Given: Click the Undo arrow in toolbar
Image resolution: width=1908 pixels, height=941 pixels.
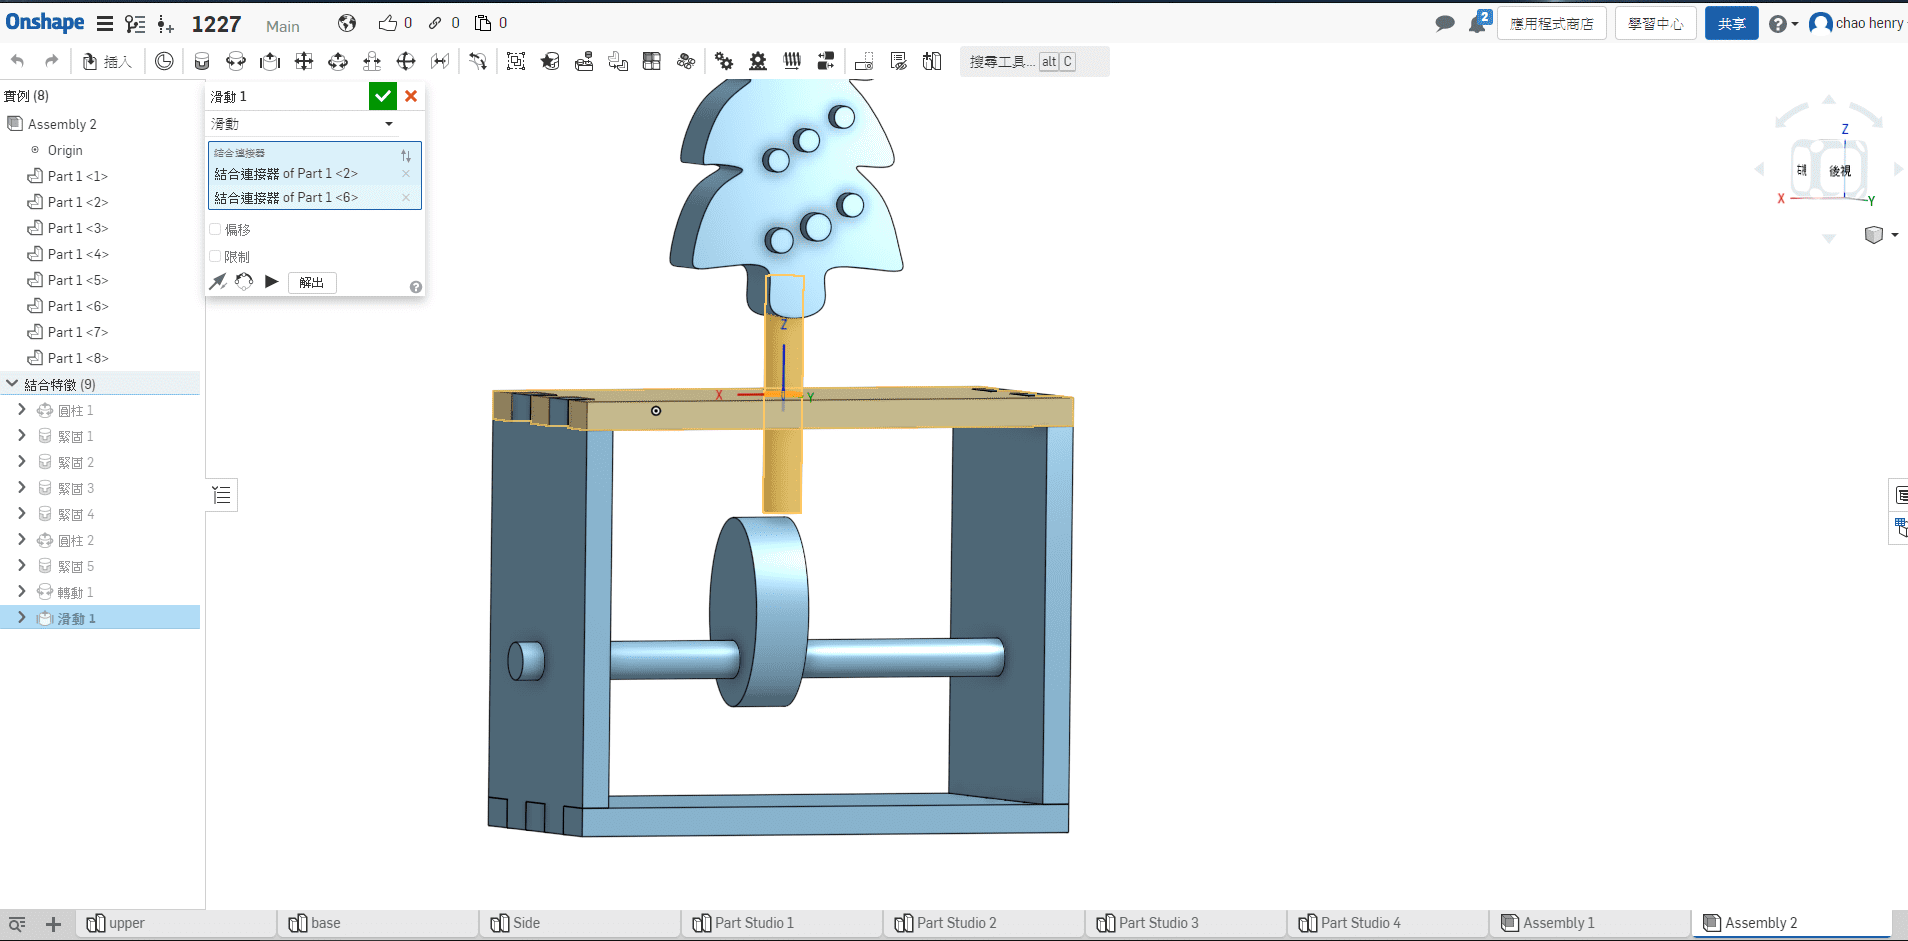Looking at the screenshot, I should [18, 62].
